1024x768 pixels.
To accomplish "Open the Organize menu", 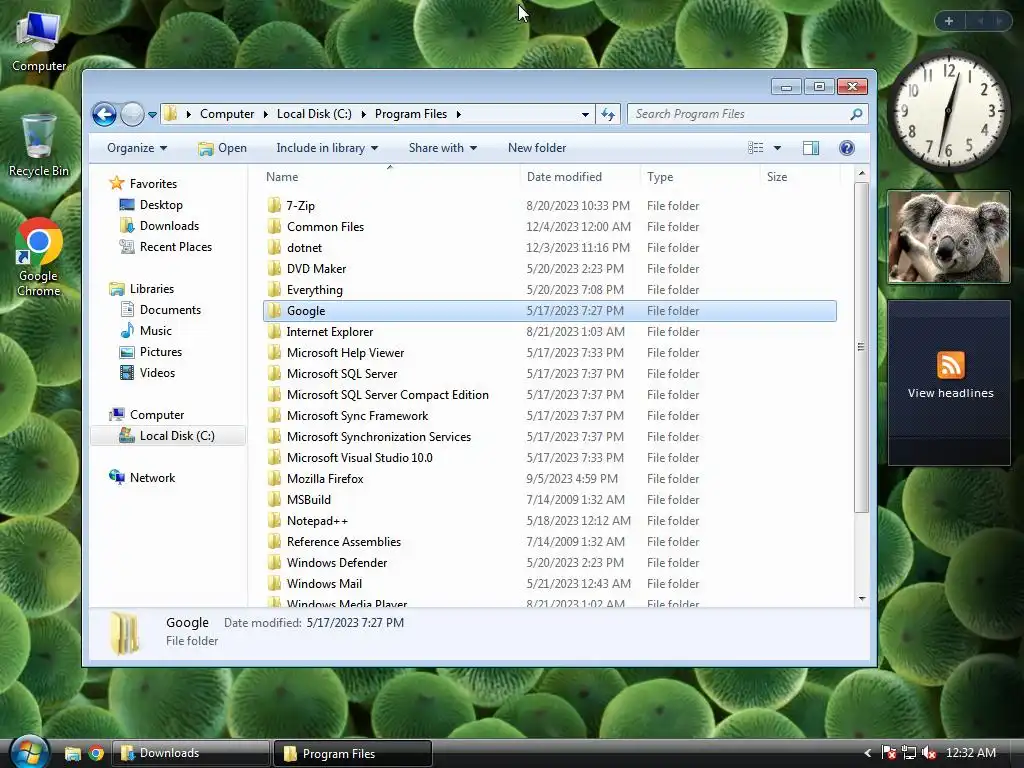I will click(x=137, y=148).
